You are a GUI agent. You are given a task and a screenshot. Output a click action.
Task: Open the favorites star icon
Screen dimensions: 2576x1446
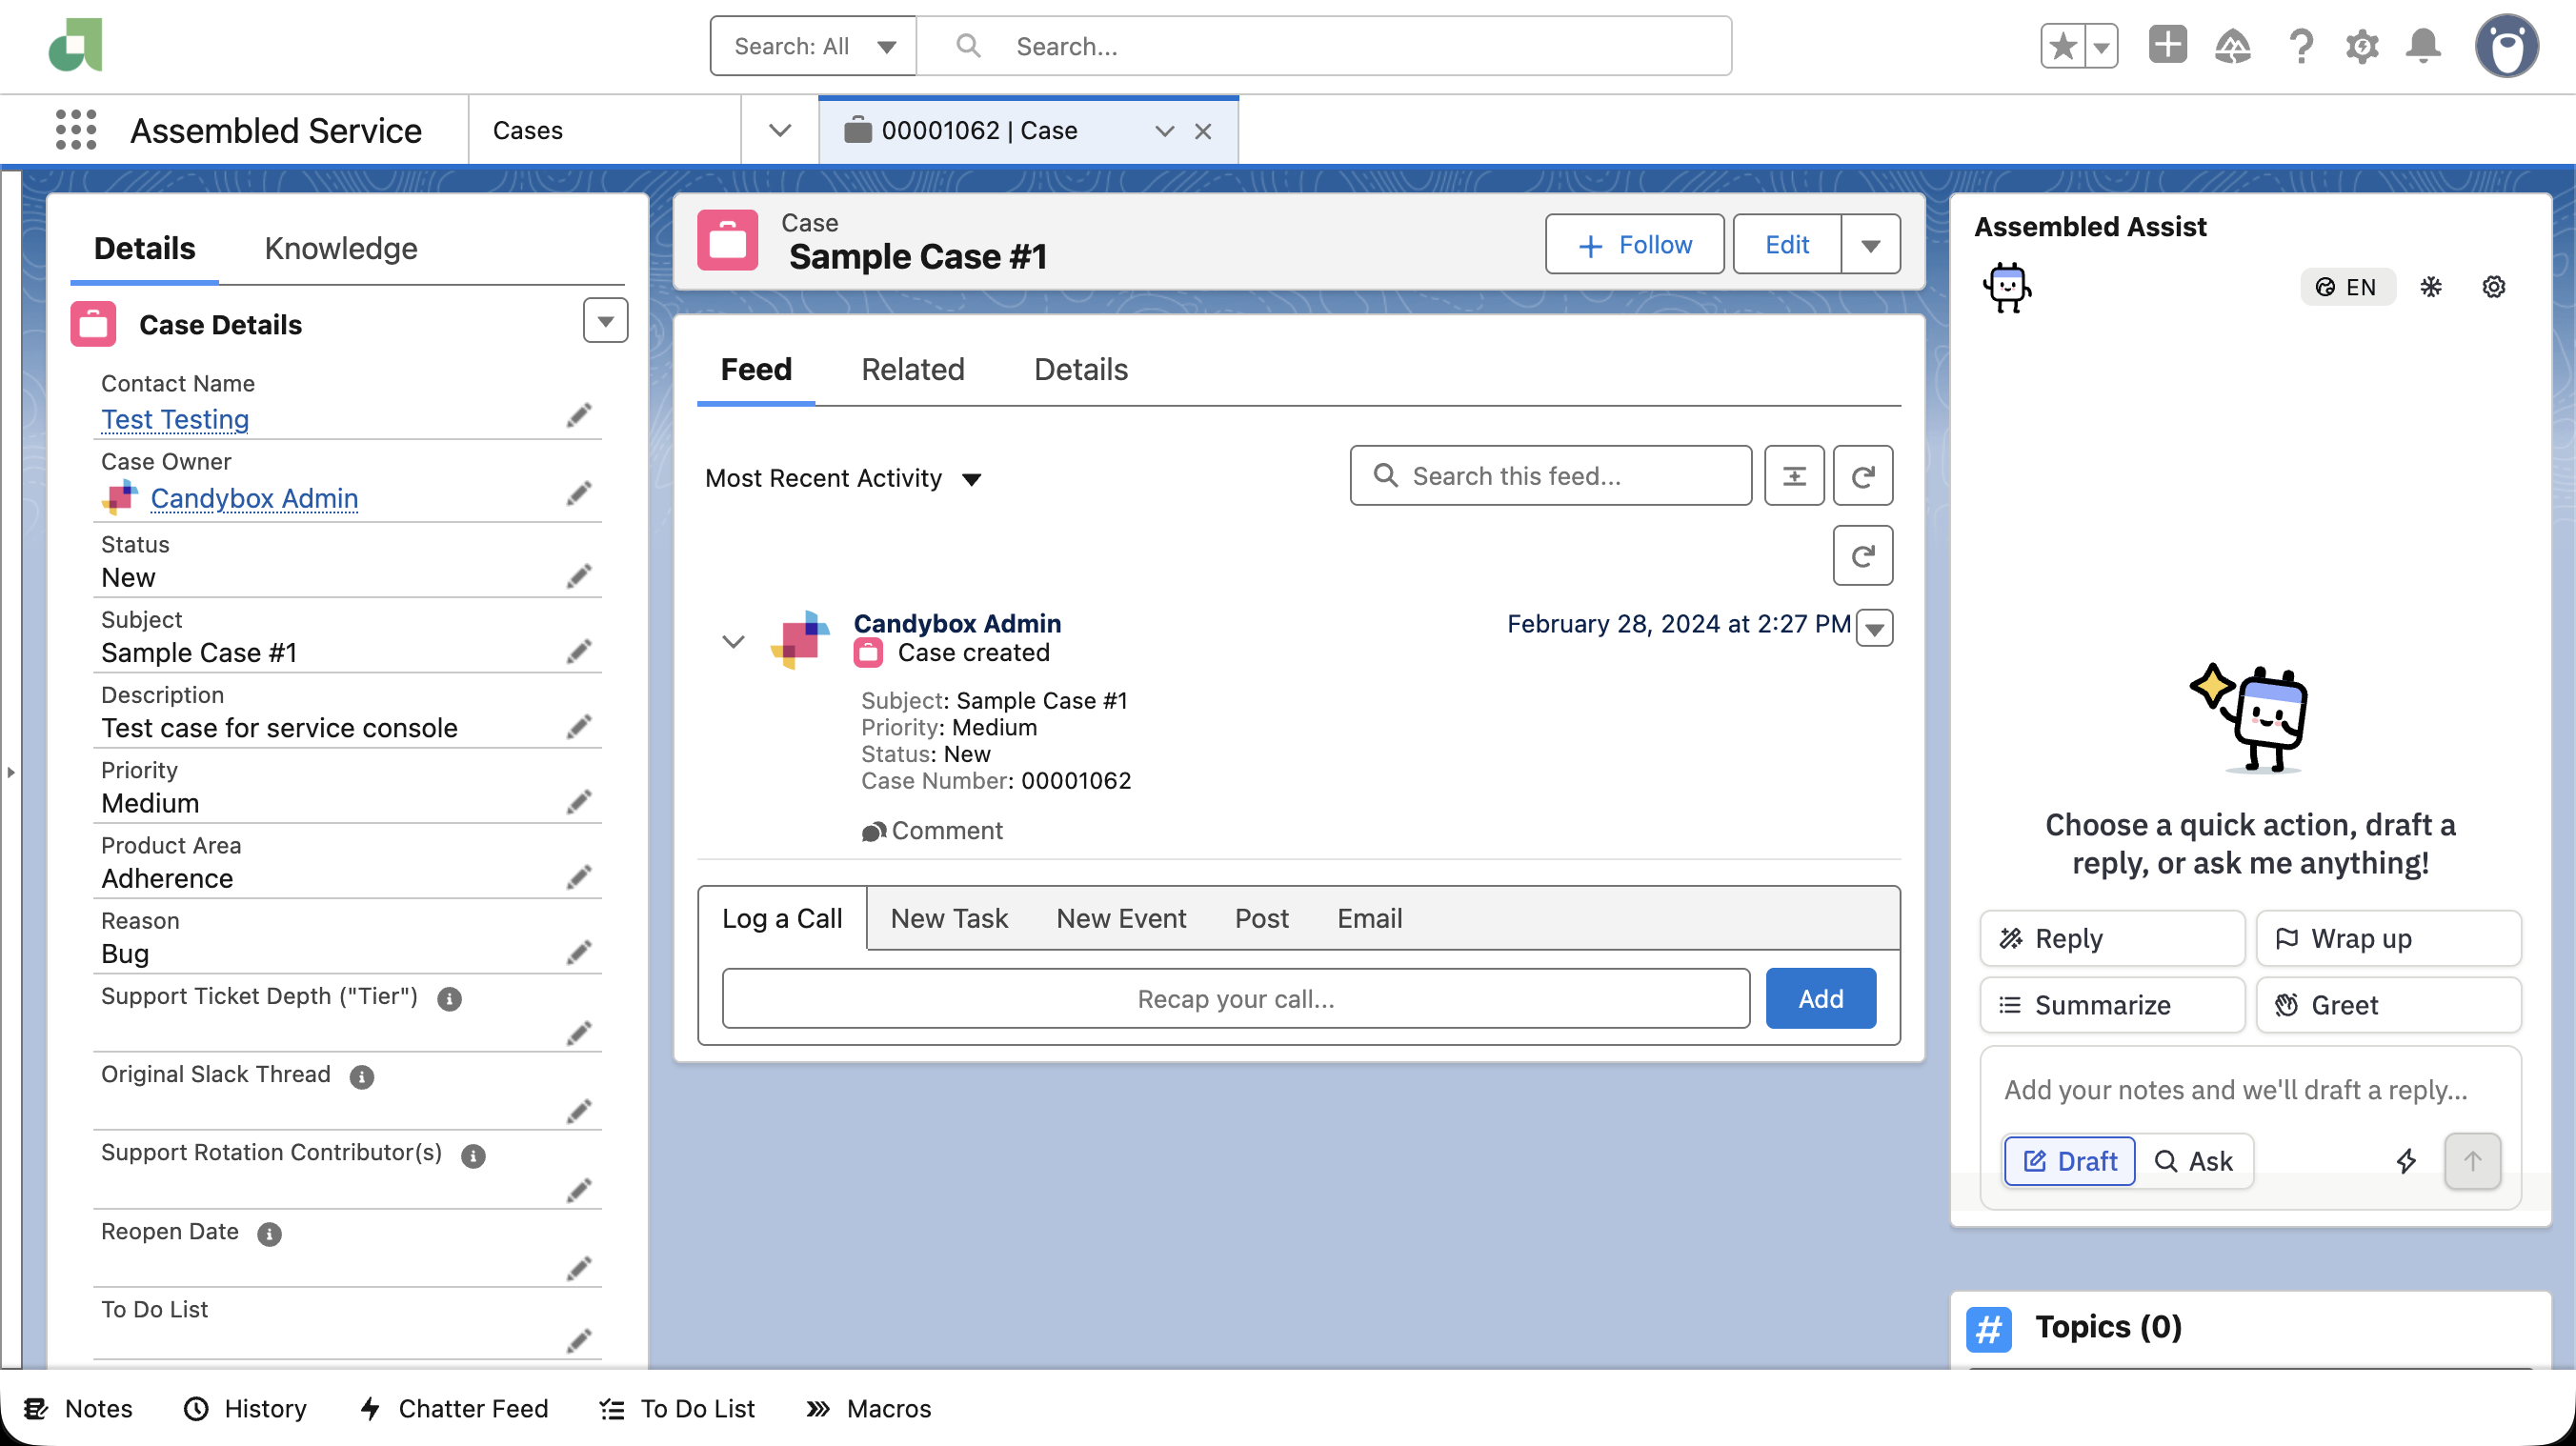2062,46
